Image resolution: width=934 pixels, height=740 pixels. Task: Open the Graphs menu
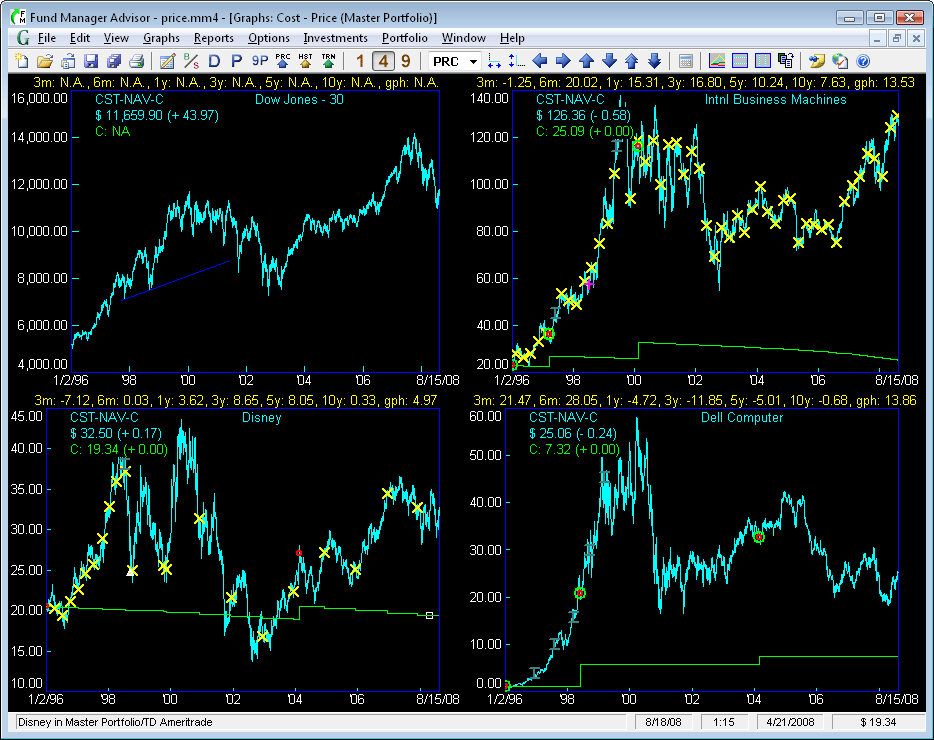click(x=161, y=38)
